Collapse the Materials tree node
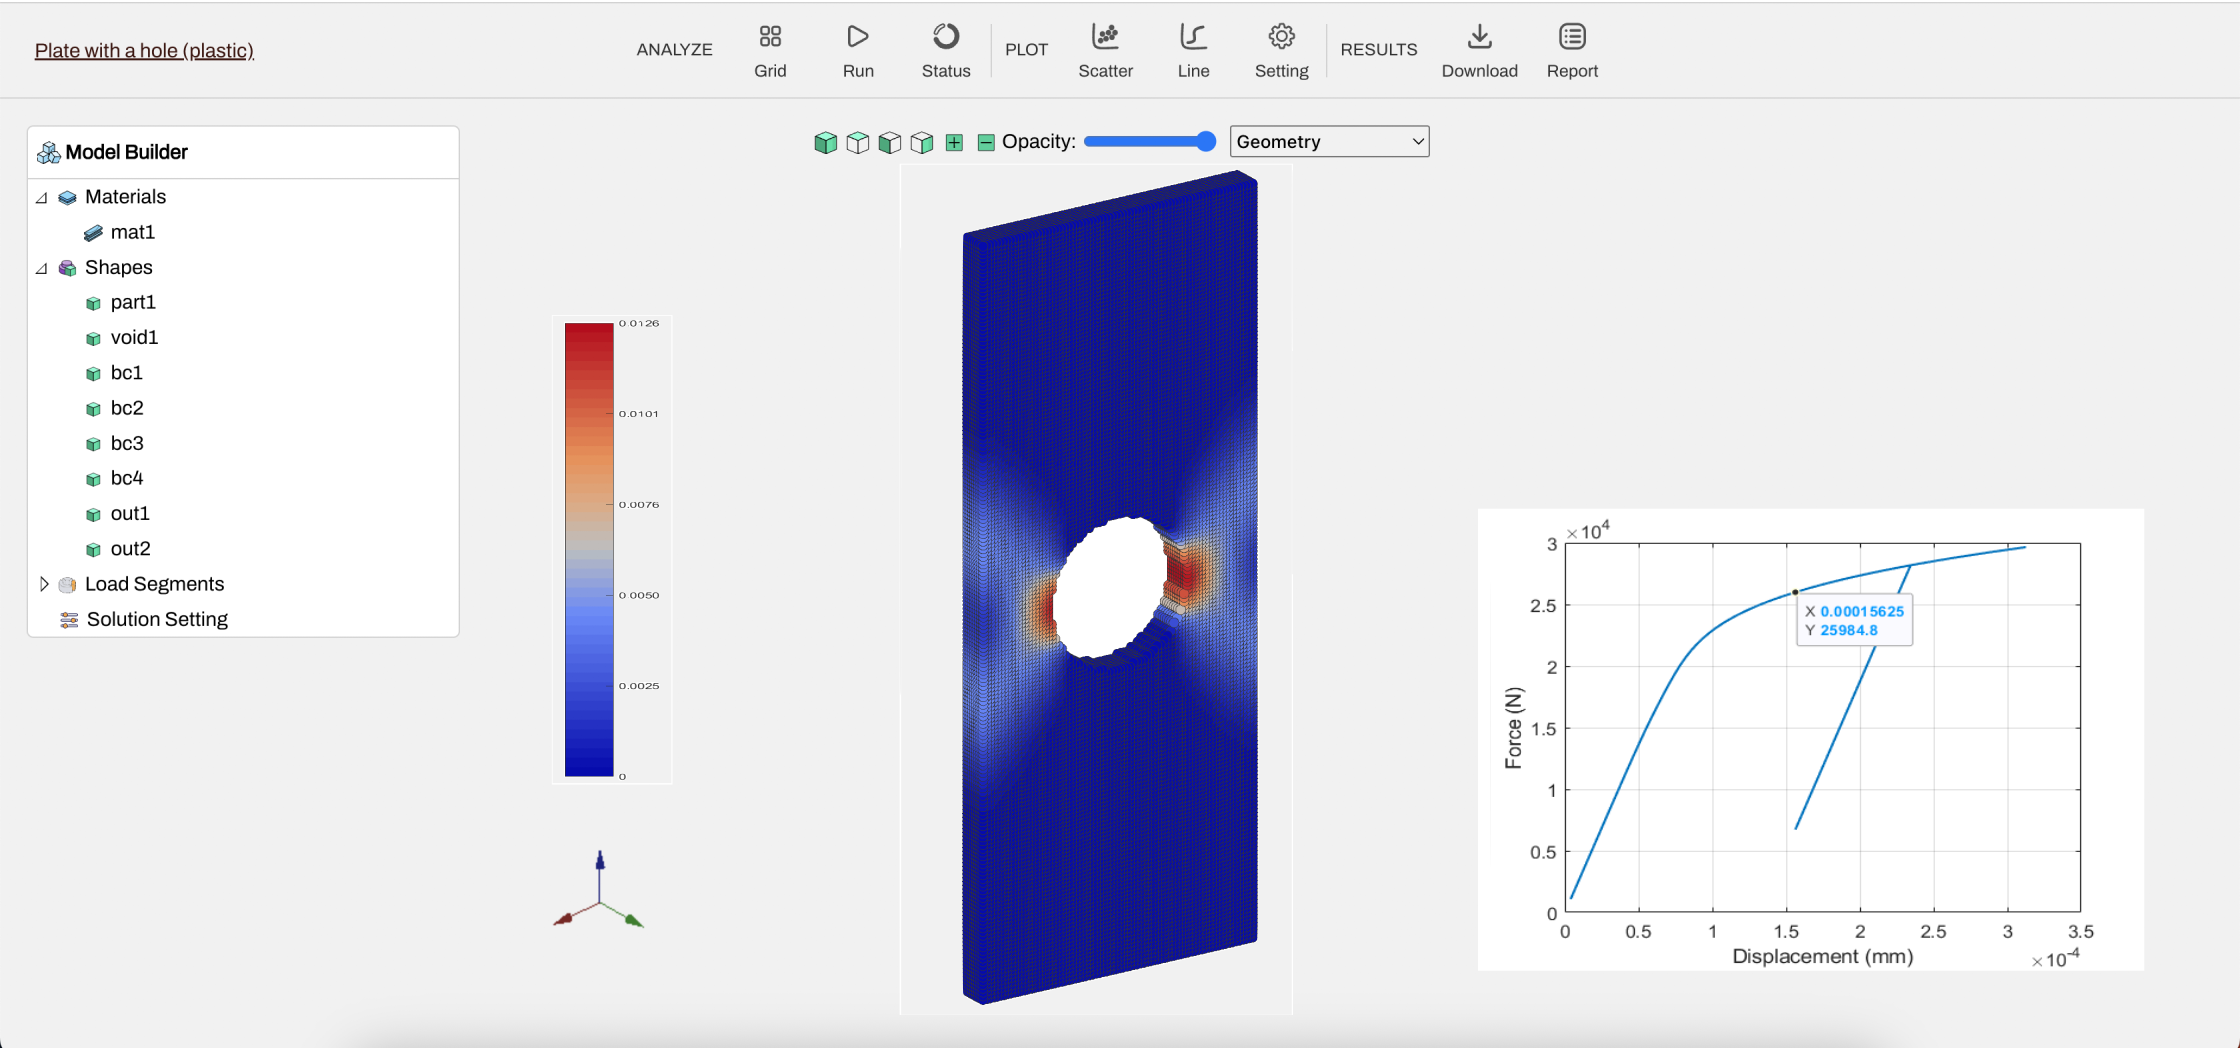This screenshot has width=2240, height=1048. click(x=42, y=198)
